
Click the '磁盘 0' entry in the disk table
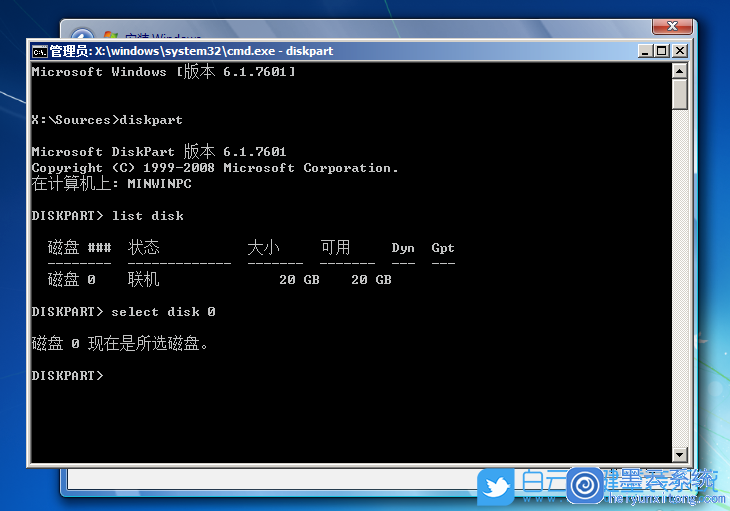coord(72,279)
